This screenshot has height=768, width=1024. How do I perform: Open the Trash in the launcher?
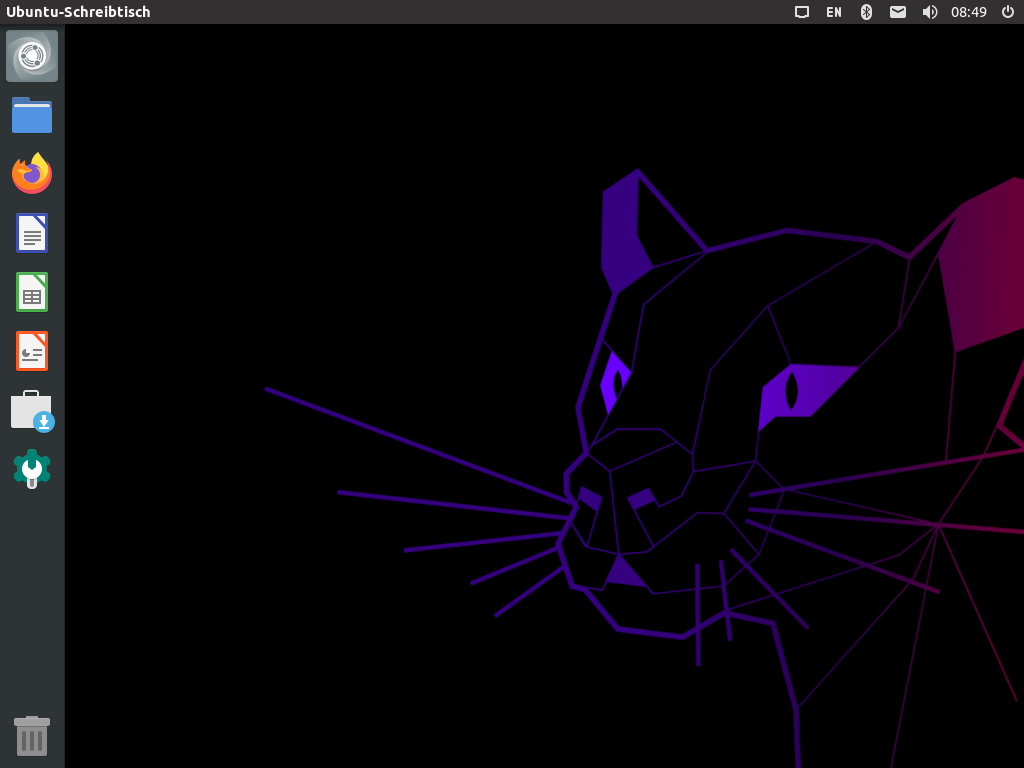(32, 735)
